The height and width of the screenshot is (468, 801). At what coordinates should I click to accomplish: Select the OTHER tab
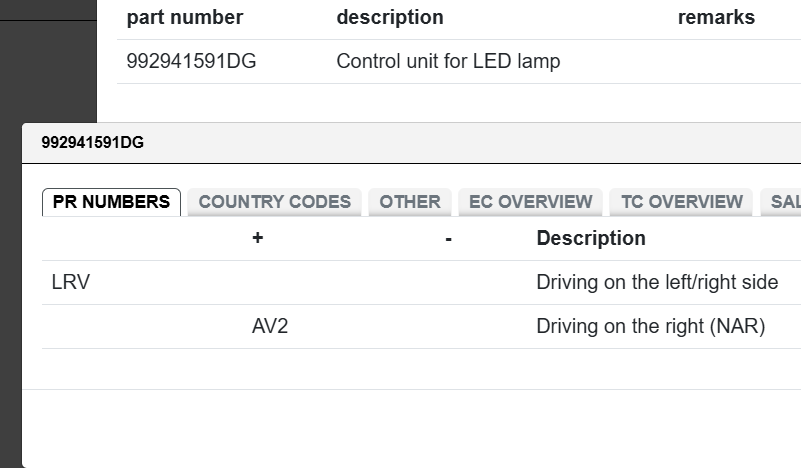click(410, 202)
